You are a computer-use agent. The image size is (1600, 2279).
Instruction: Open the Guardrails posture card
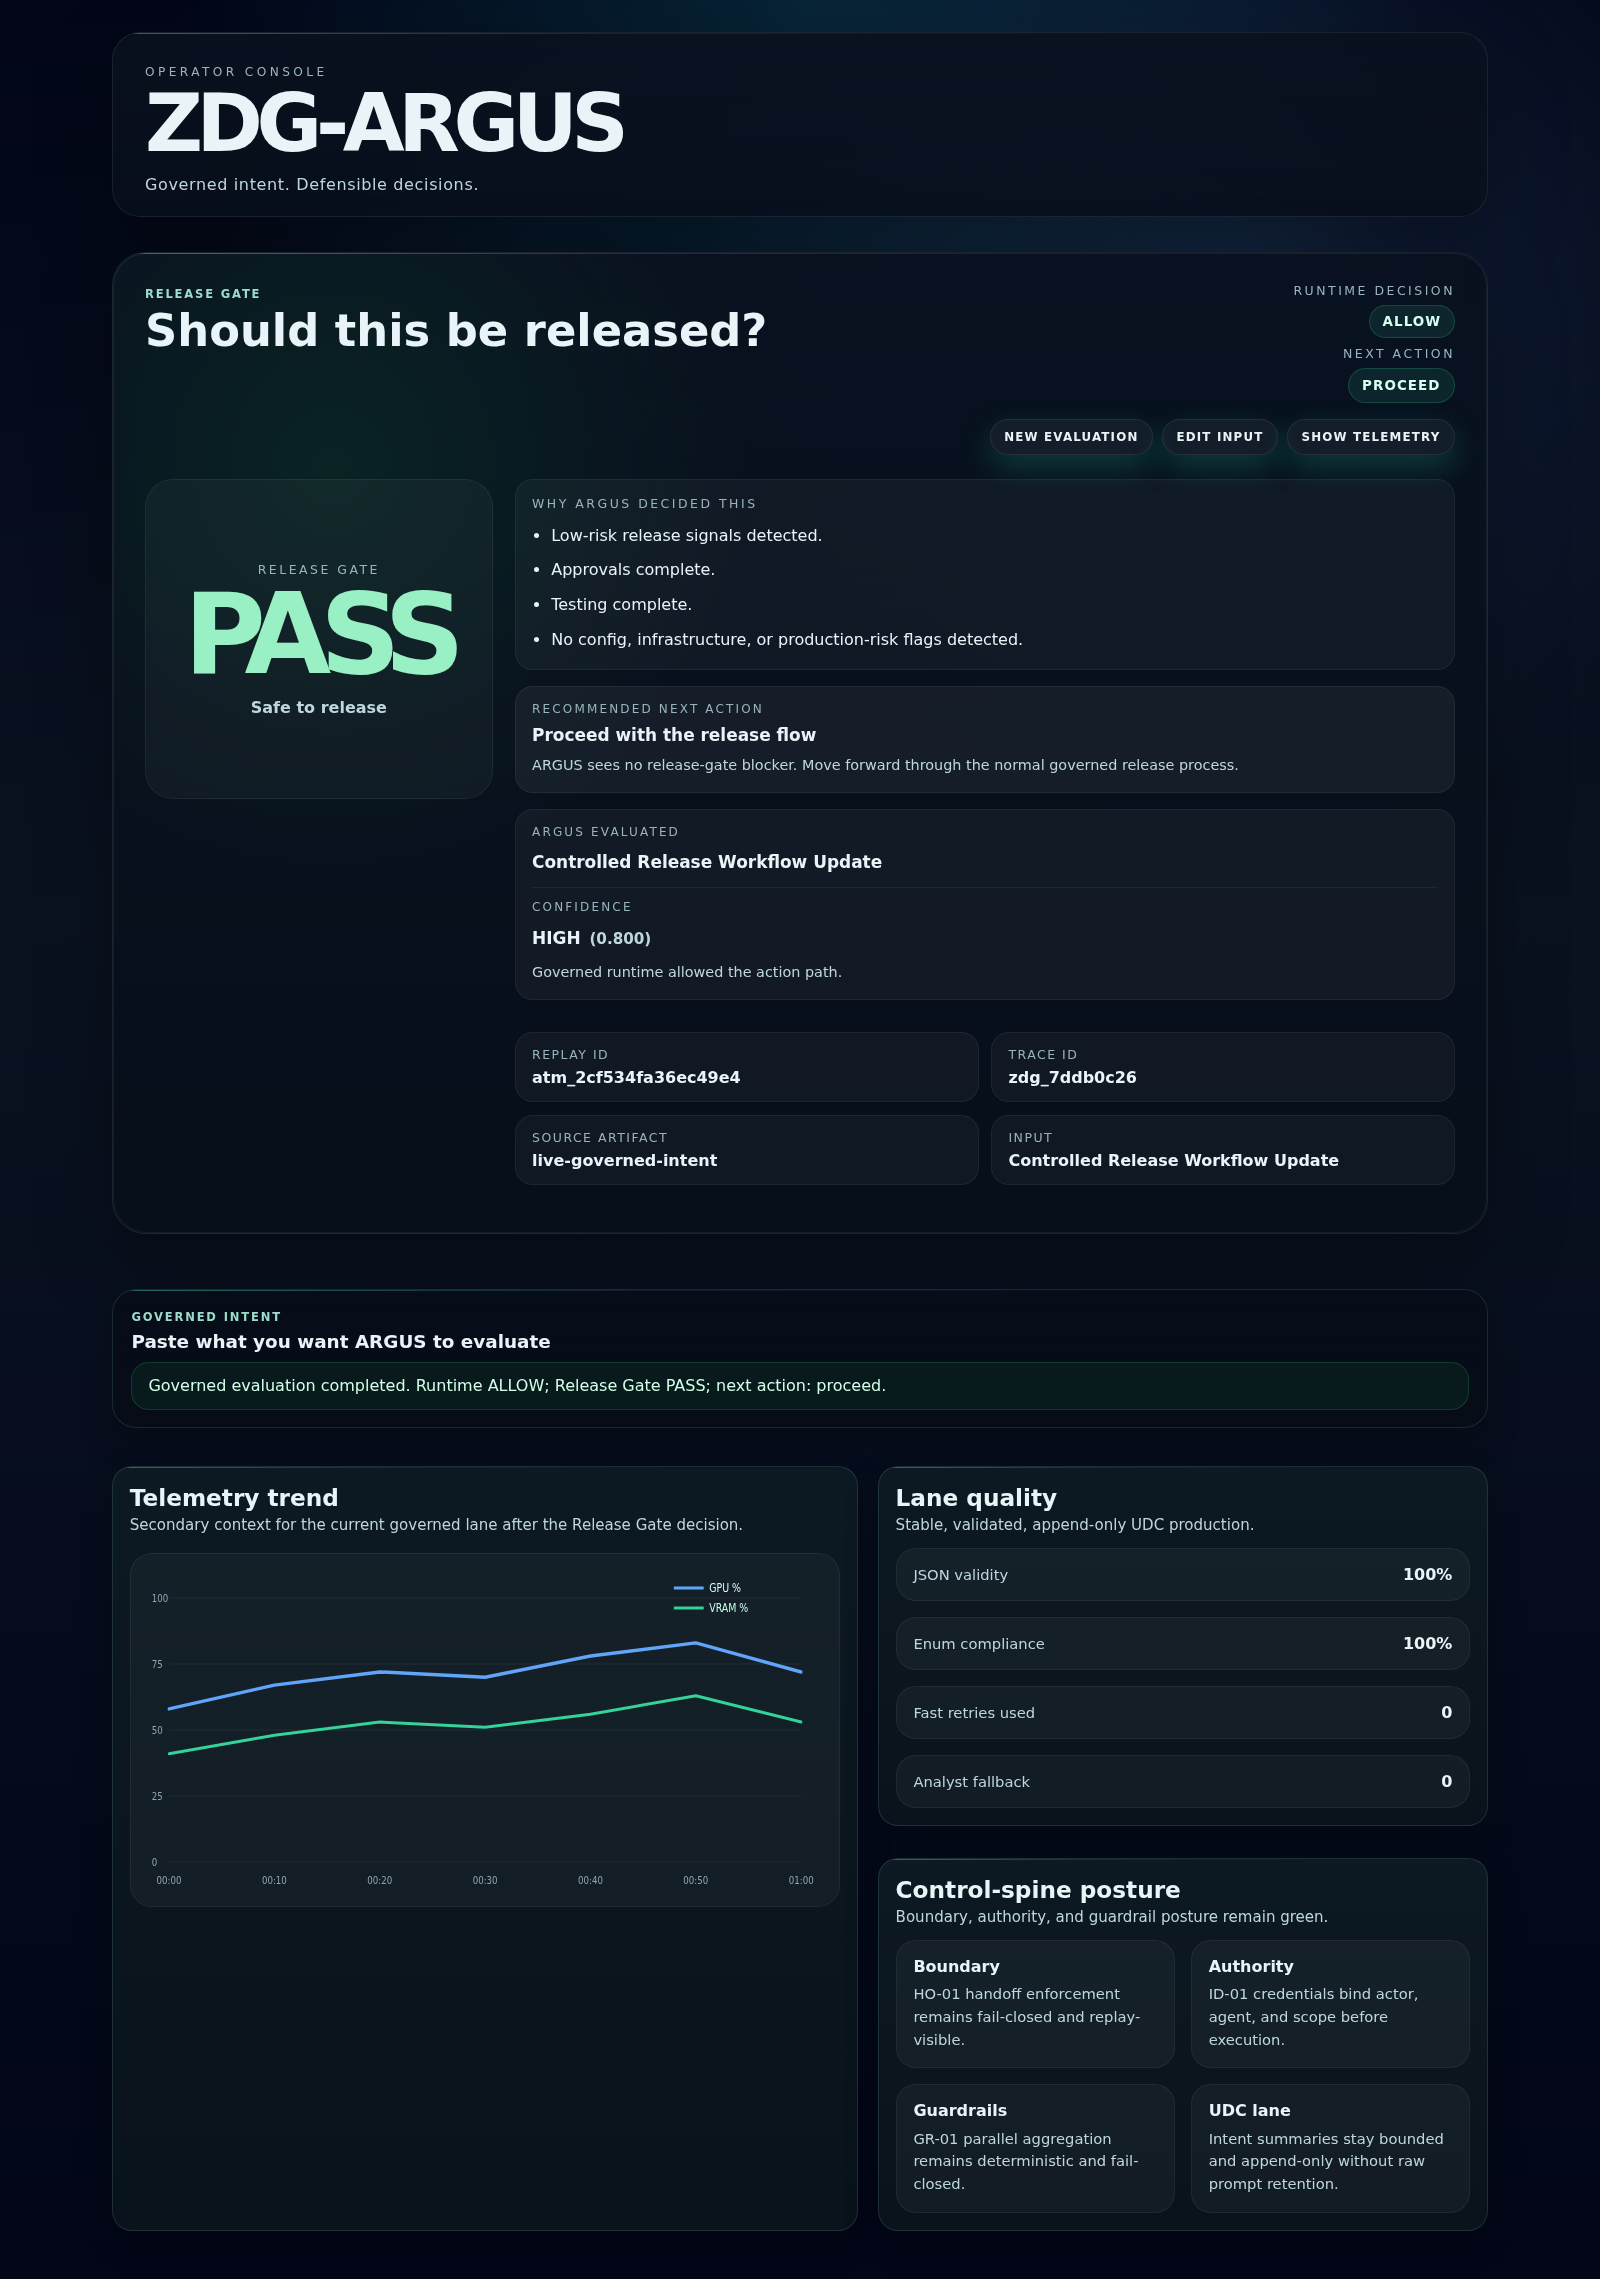(x=1035, y=2147)
